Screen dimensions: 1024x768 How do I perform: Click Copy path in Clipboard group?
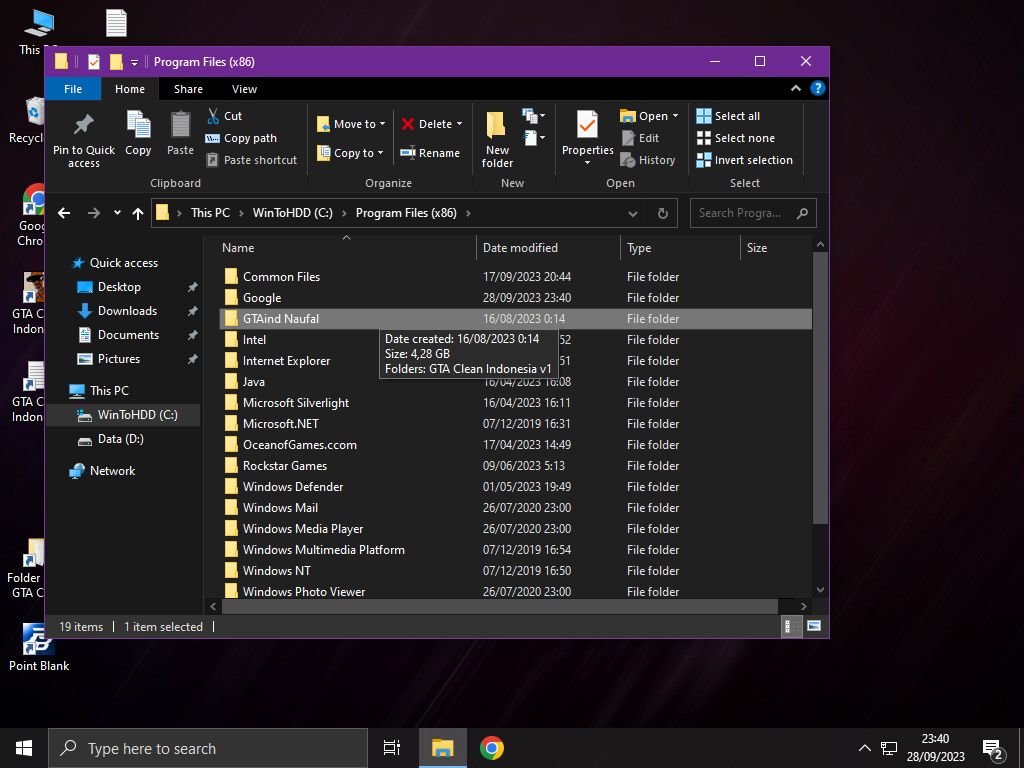241,138
